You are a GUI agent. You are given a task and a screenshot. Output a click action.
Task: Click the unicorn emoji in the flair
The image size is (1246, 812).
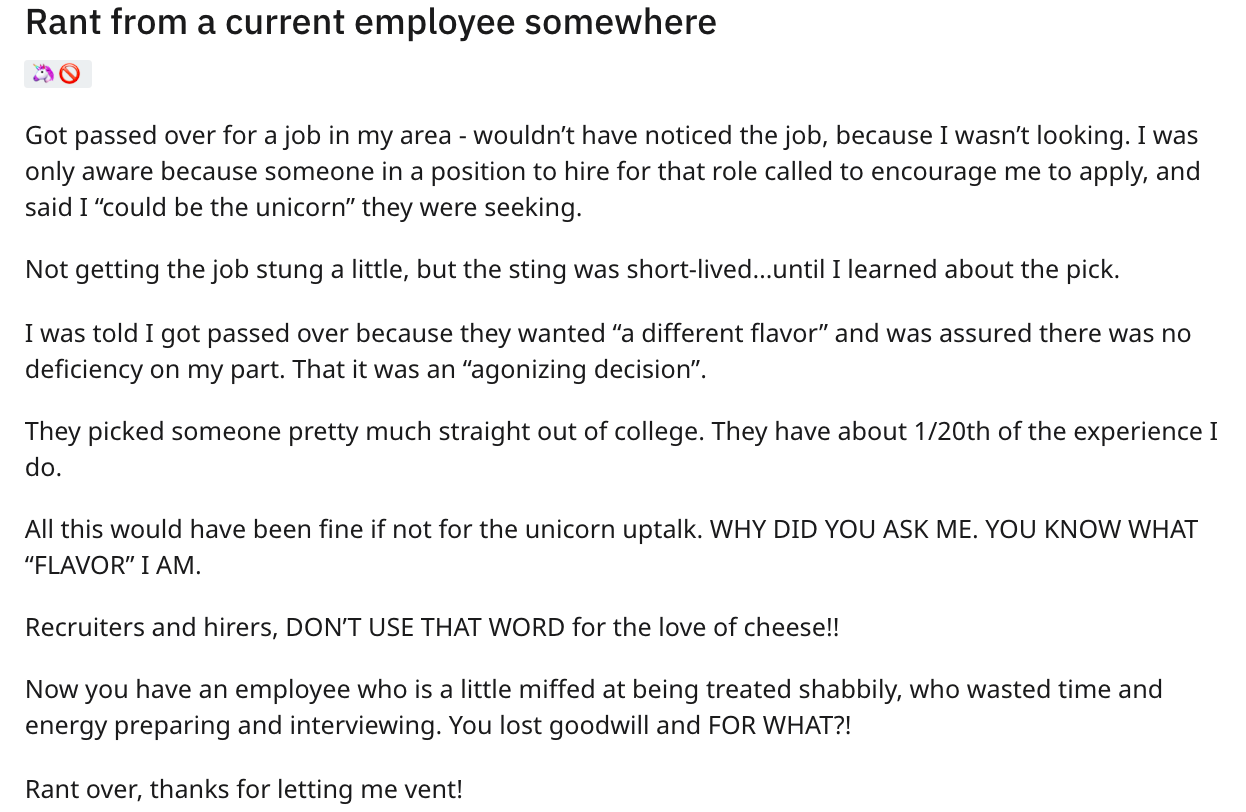43,73
